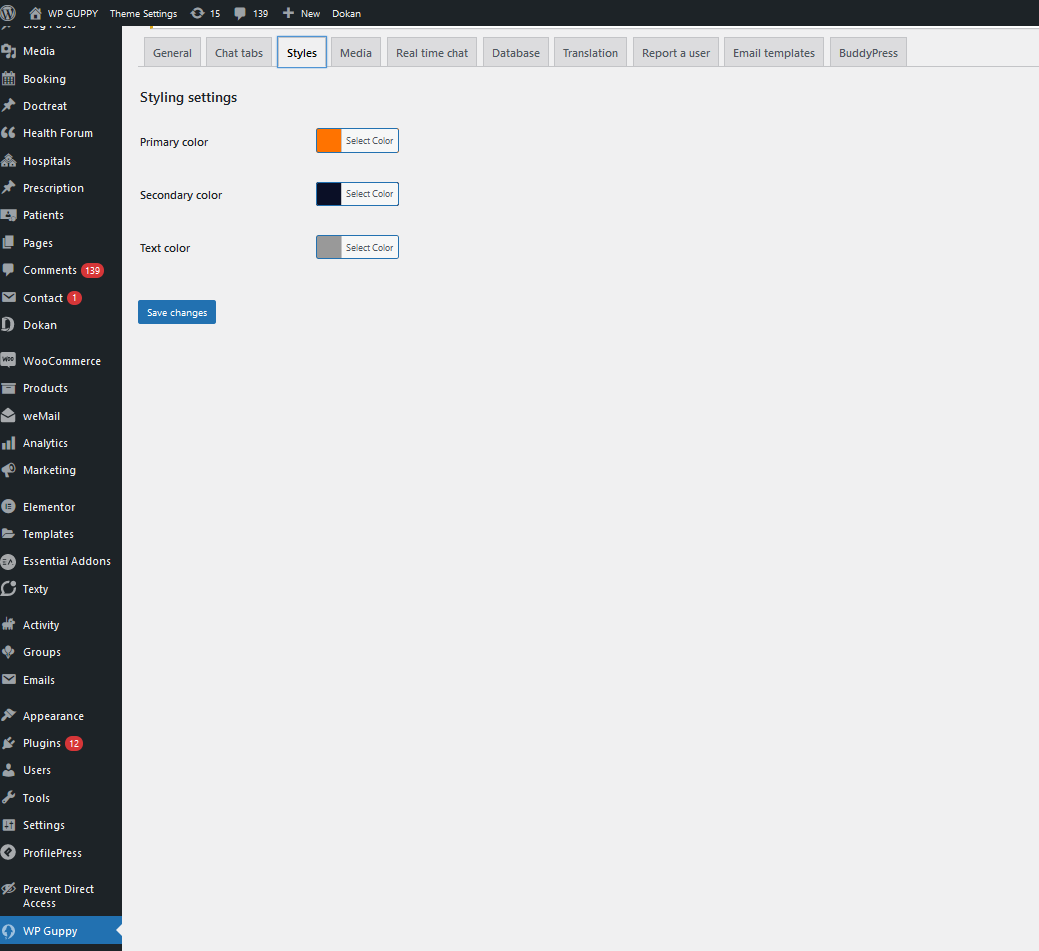Open the Email templates tab

pos(773,53)
